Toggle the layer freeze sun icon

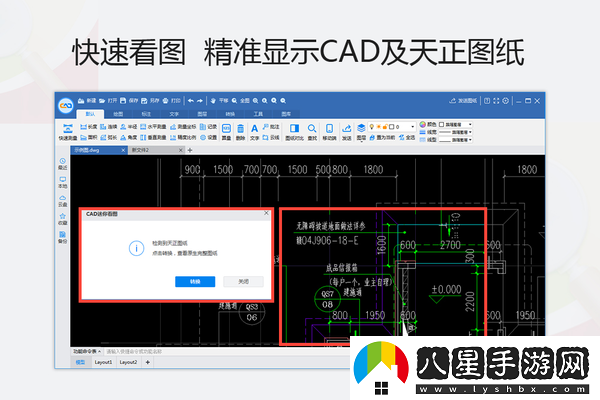(x=378, y=126)
